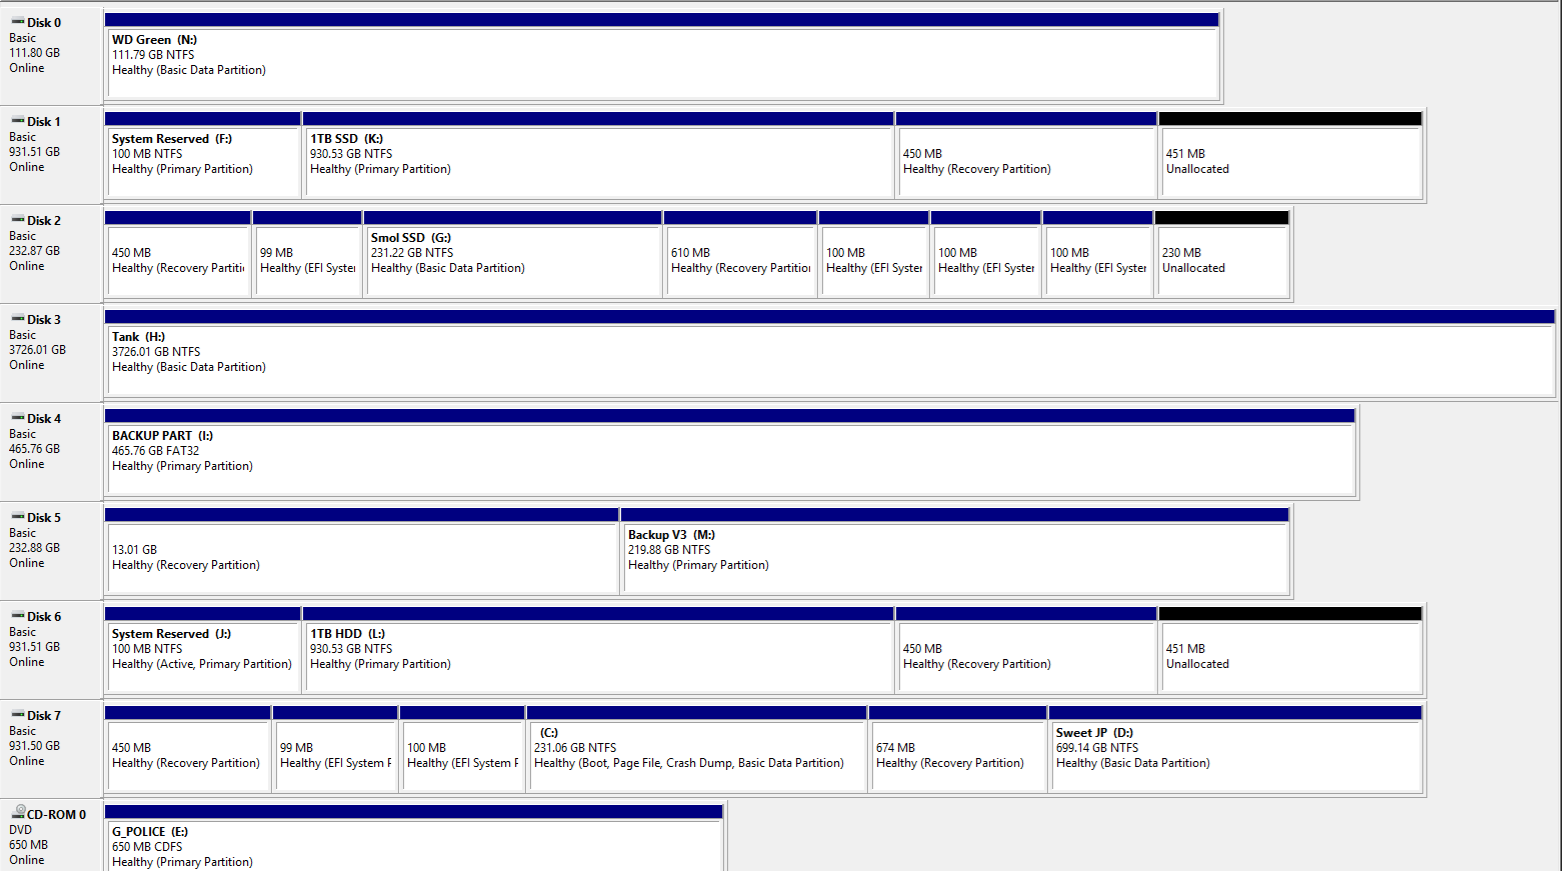The width and height of the screenshot is (1562, 871).
Task: Select the WD Green (N:) partition
Action: [661, 56]
